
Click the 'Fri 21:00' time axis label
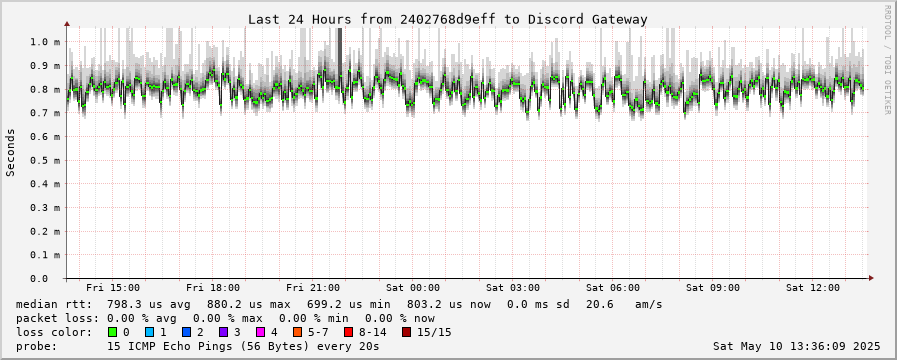pos(313,288)
